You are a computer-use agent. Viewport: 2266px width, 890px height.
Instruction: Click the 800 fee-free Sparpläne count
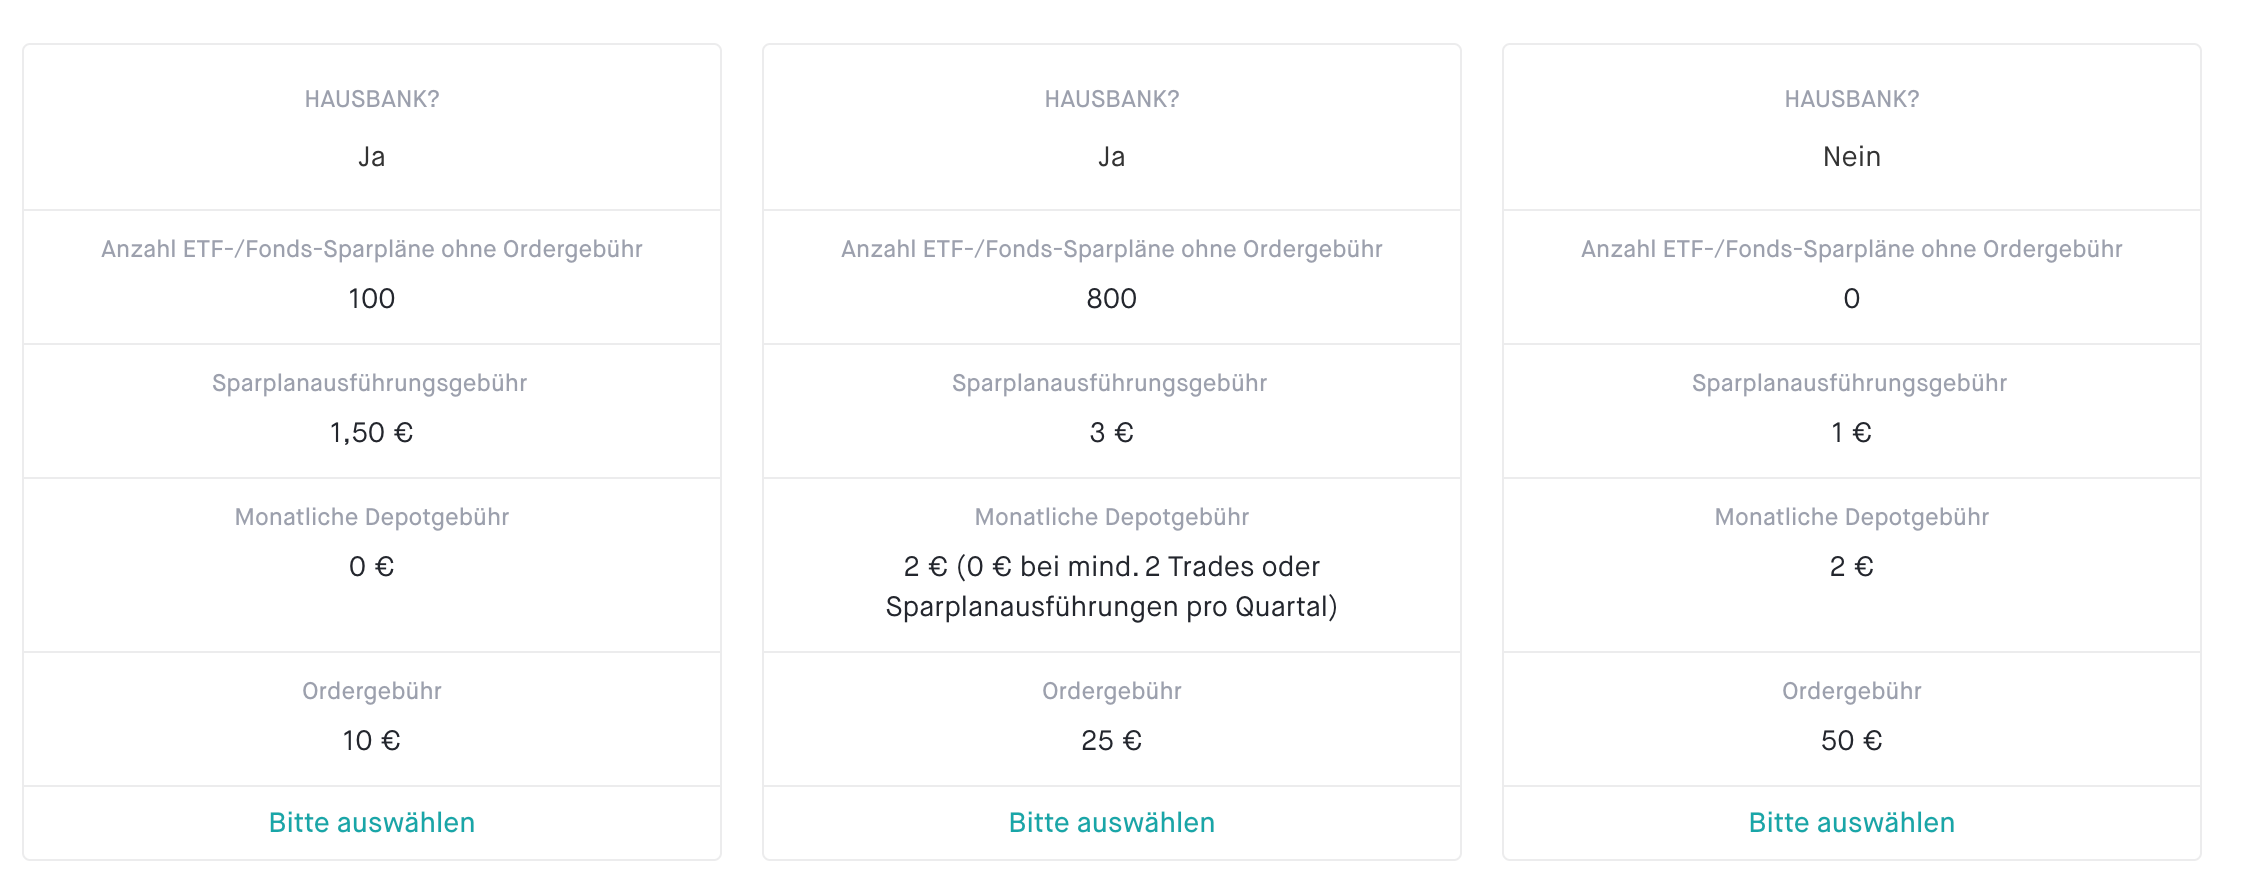(1111, 299)
